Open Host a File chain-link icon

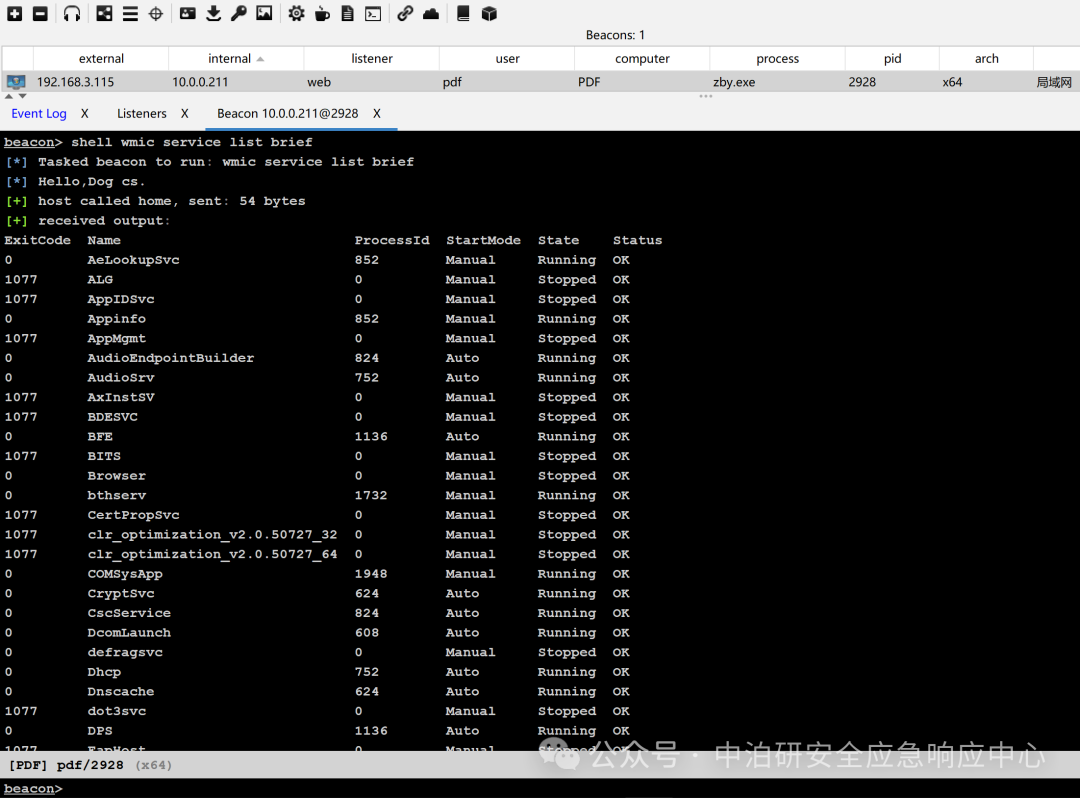tap(405, 14)
